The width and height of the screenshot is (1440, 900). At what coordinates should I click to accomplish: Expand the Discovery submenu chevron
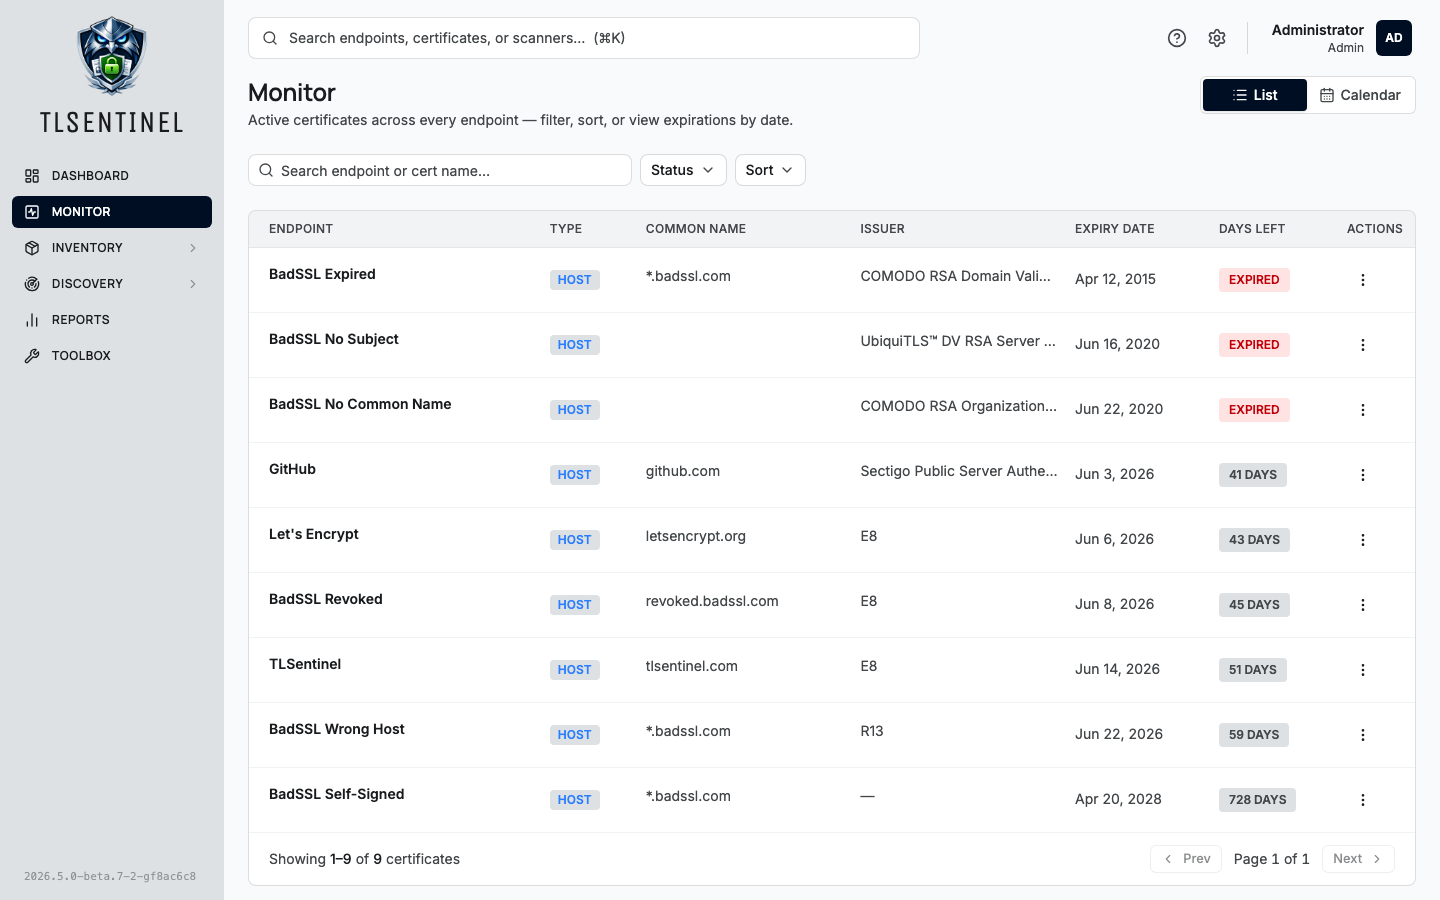pos(193,284)
